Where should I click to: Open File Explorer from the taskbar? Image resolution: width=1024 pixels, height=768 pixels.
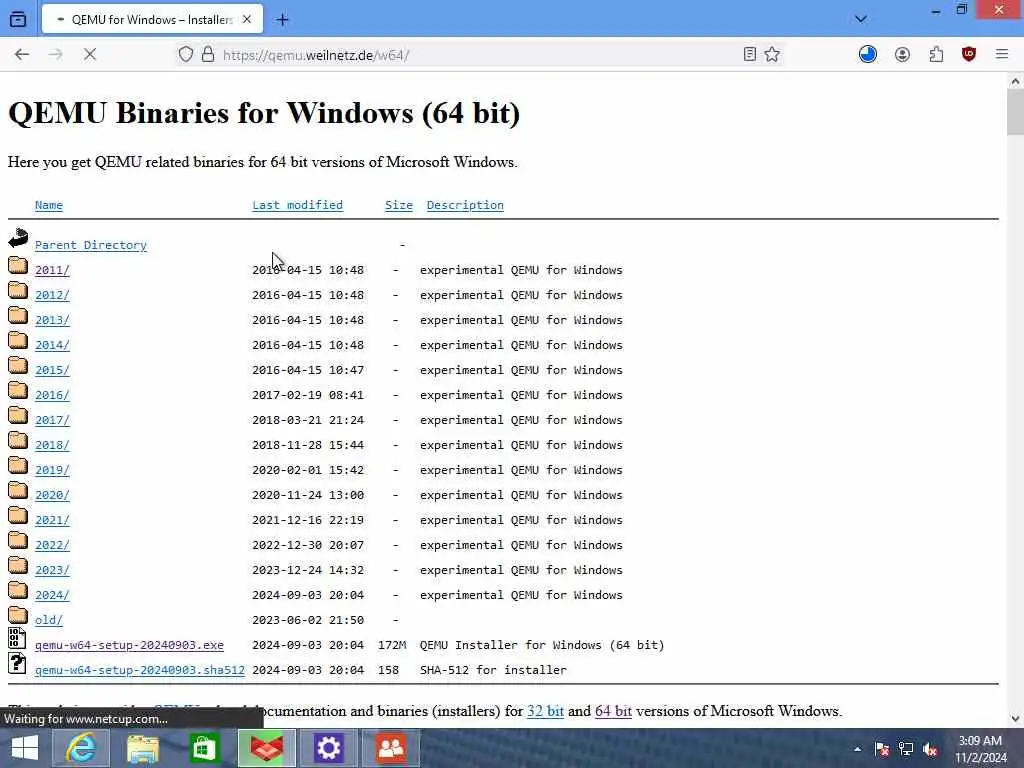pos(142,748)
